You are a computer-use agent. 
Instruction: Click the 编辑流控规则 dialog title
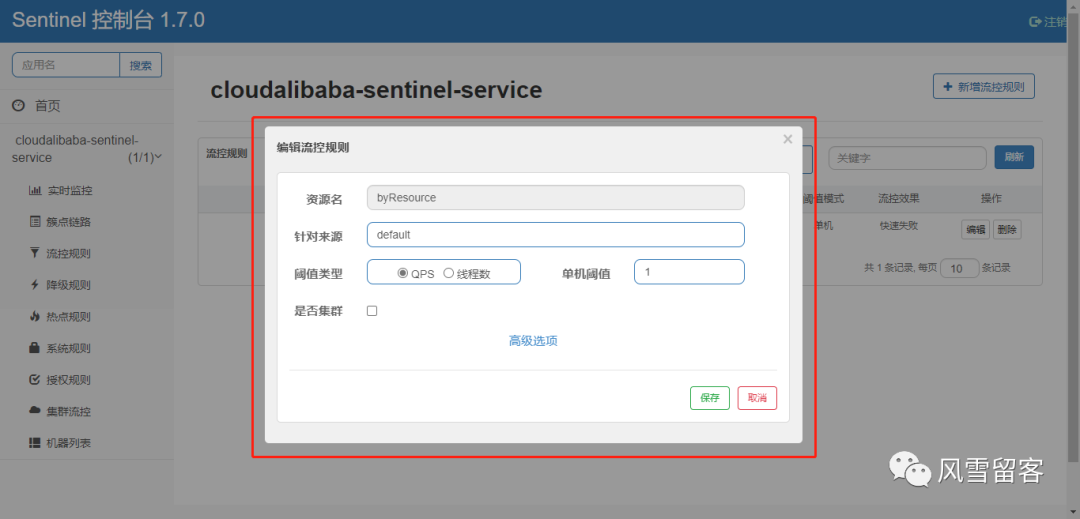313,147
